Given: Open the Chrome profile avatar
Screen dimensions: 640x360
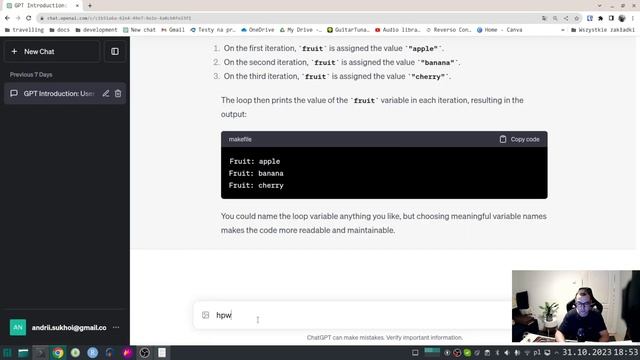Looking at the screenshot, I should point(622,18).
